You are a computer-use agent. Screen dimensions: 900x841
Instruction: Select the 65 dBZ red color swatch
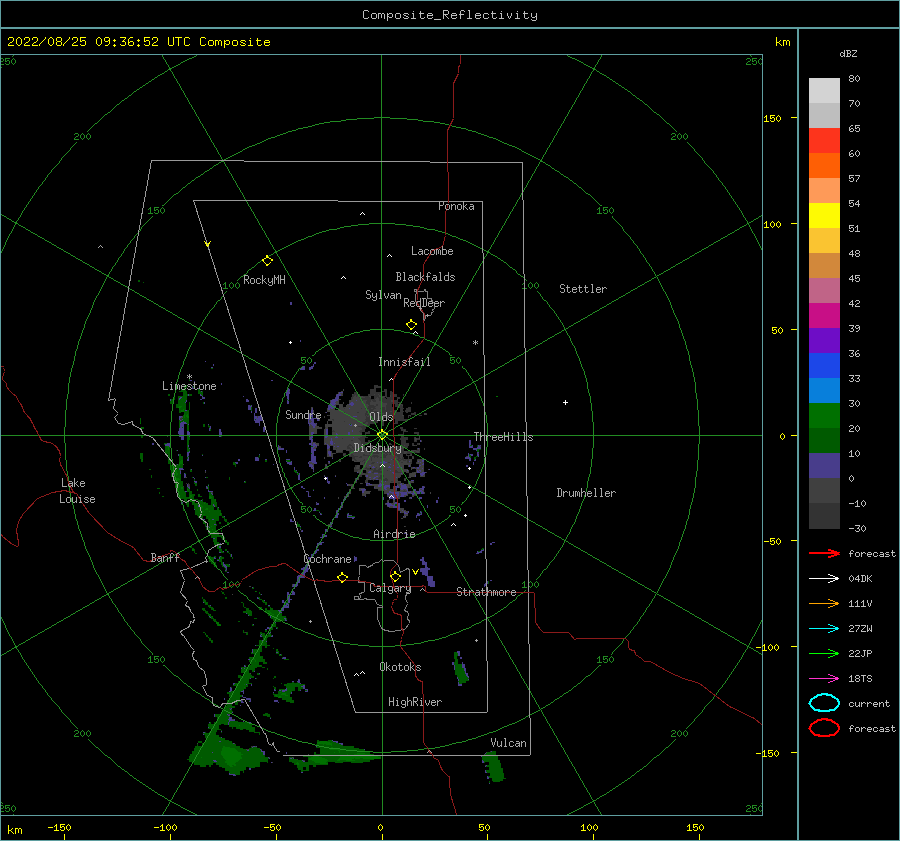click(824, 141)
